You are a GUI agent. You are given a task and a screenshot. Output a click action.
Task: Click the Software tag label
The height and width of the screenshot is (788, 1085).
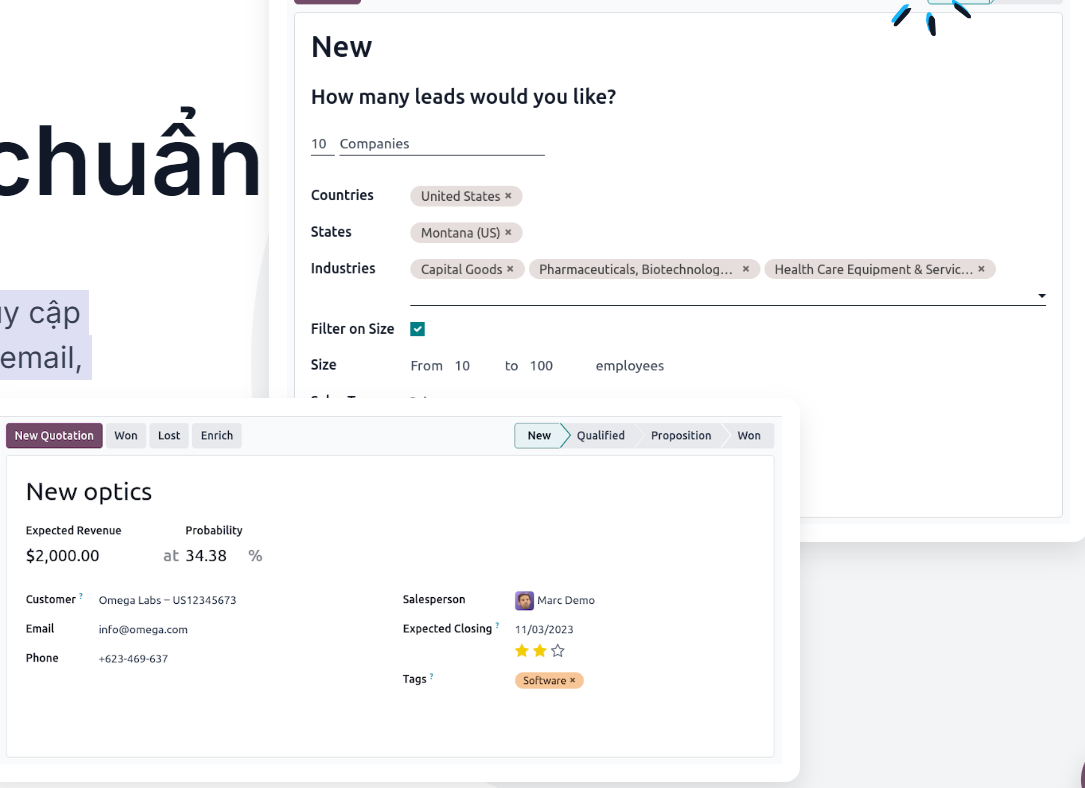[545, 681]
